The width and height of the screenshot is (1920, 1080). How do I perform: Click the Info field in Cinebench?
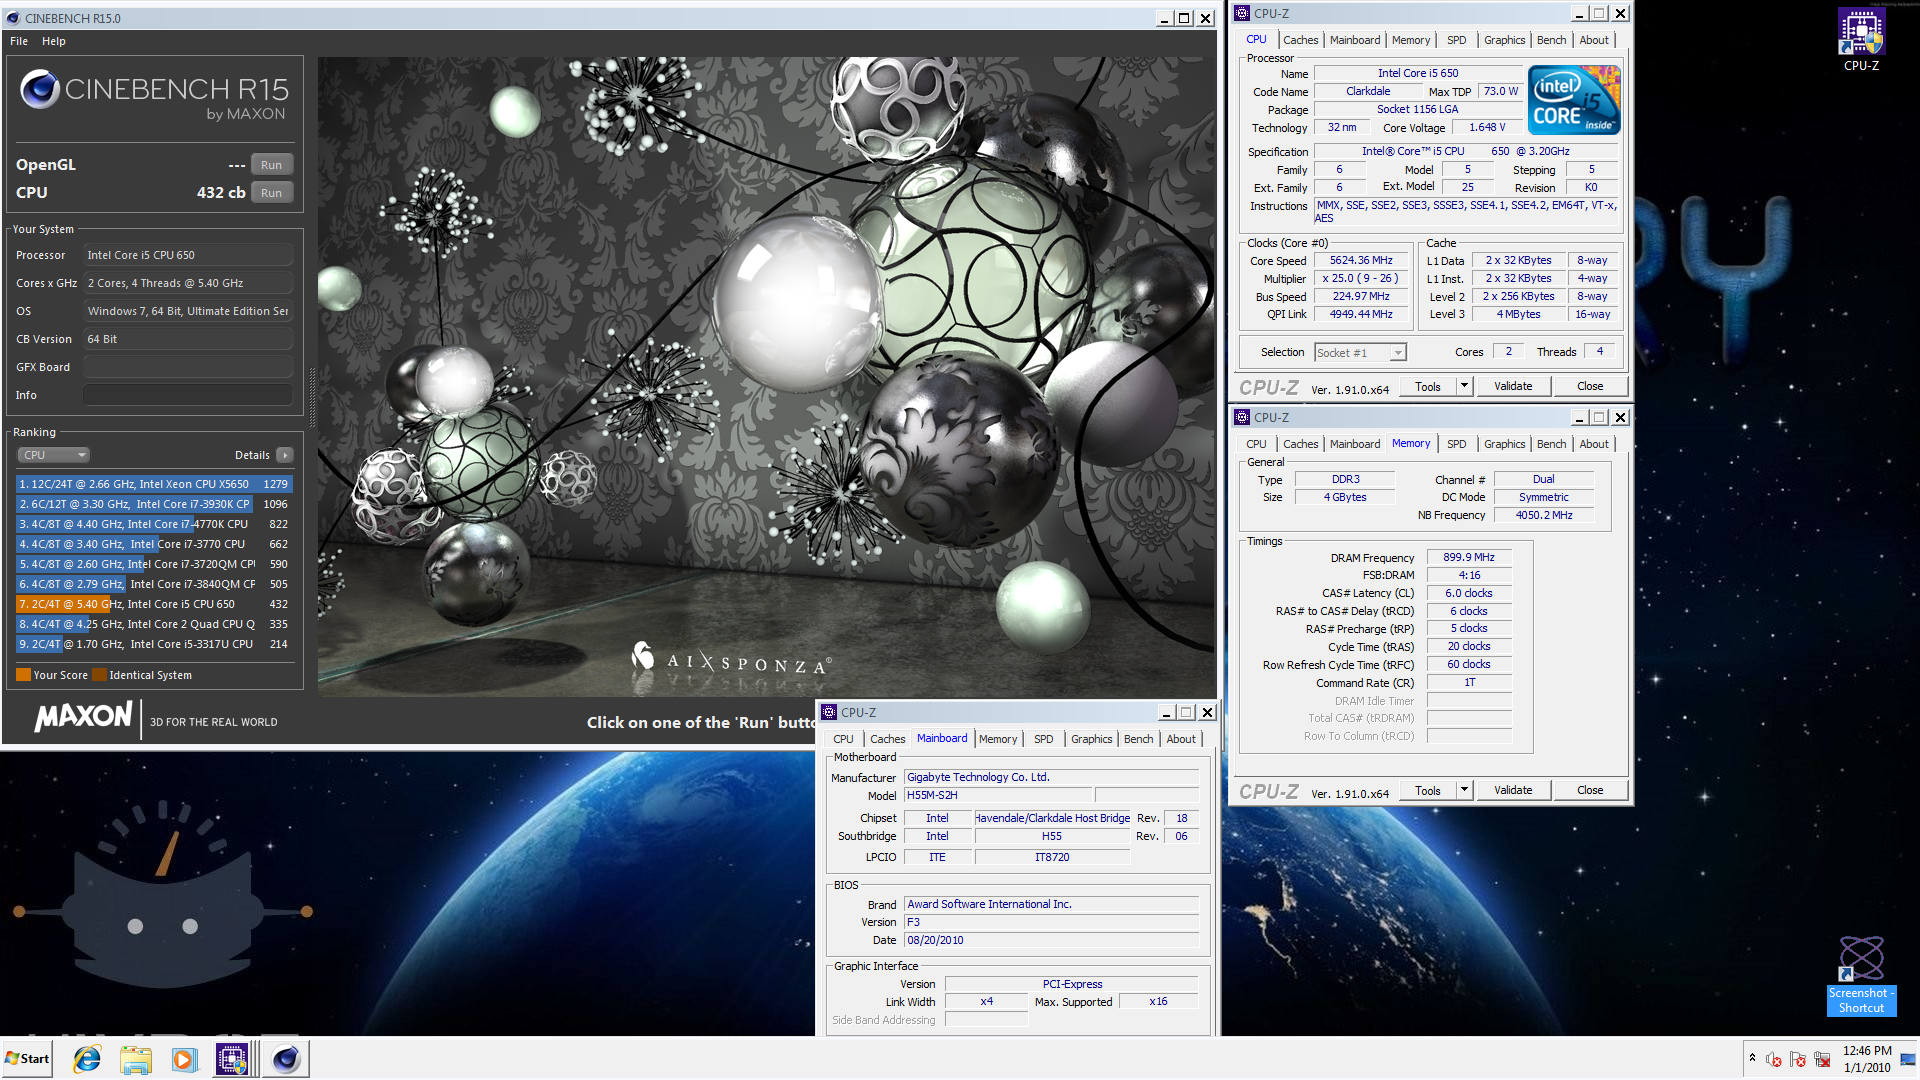tap(188, 395)
